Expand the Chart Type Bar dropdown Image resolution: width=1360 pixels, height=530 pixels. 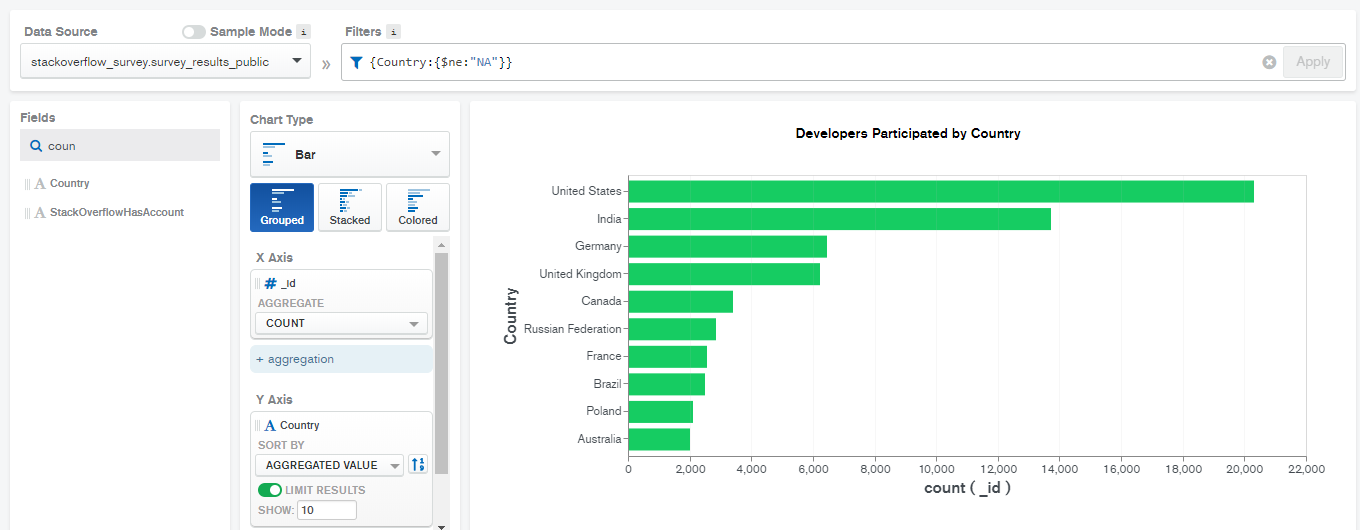(350, 154)
